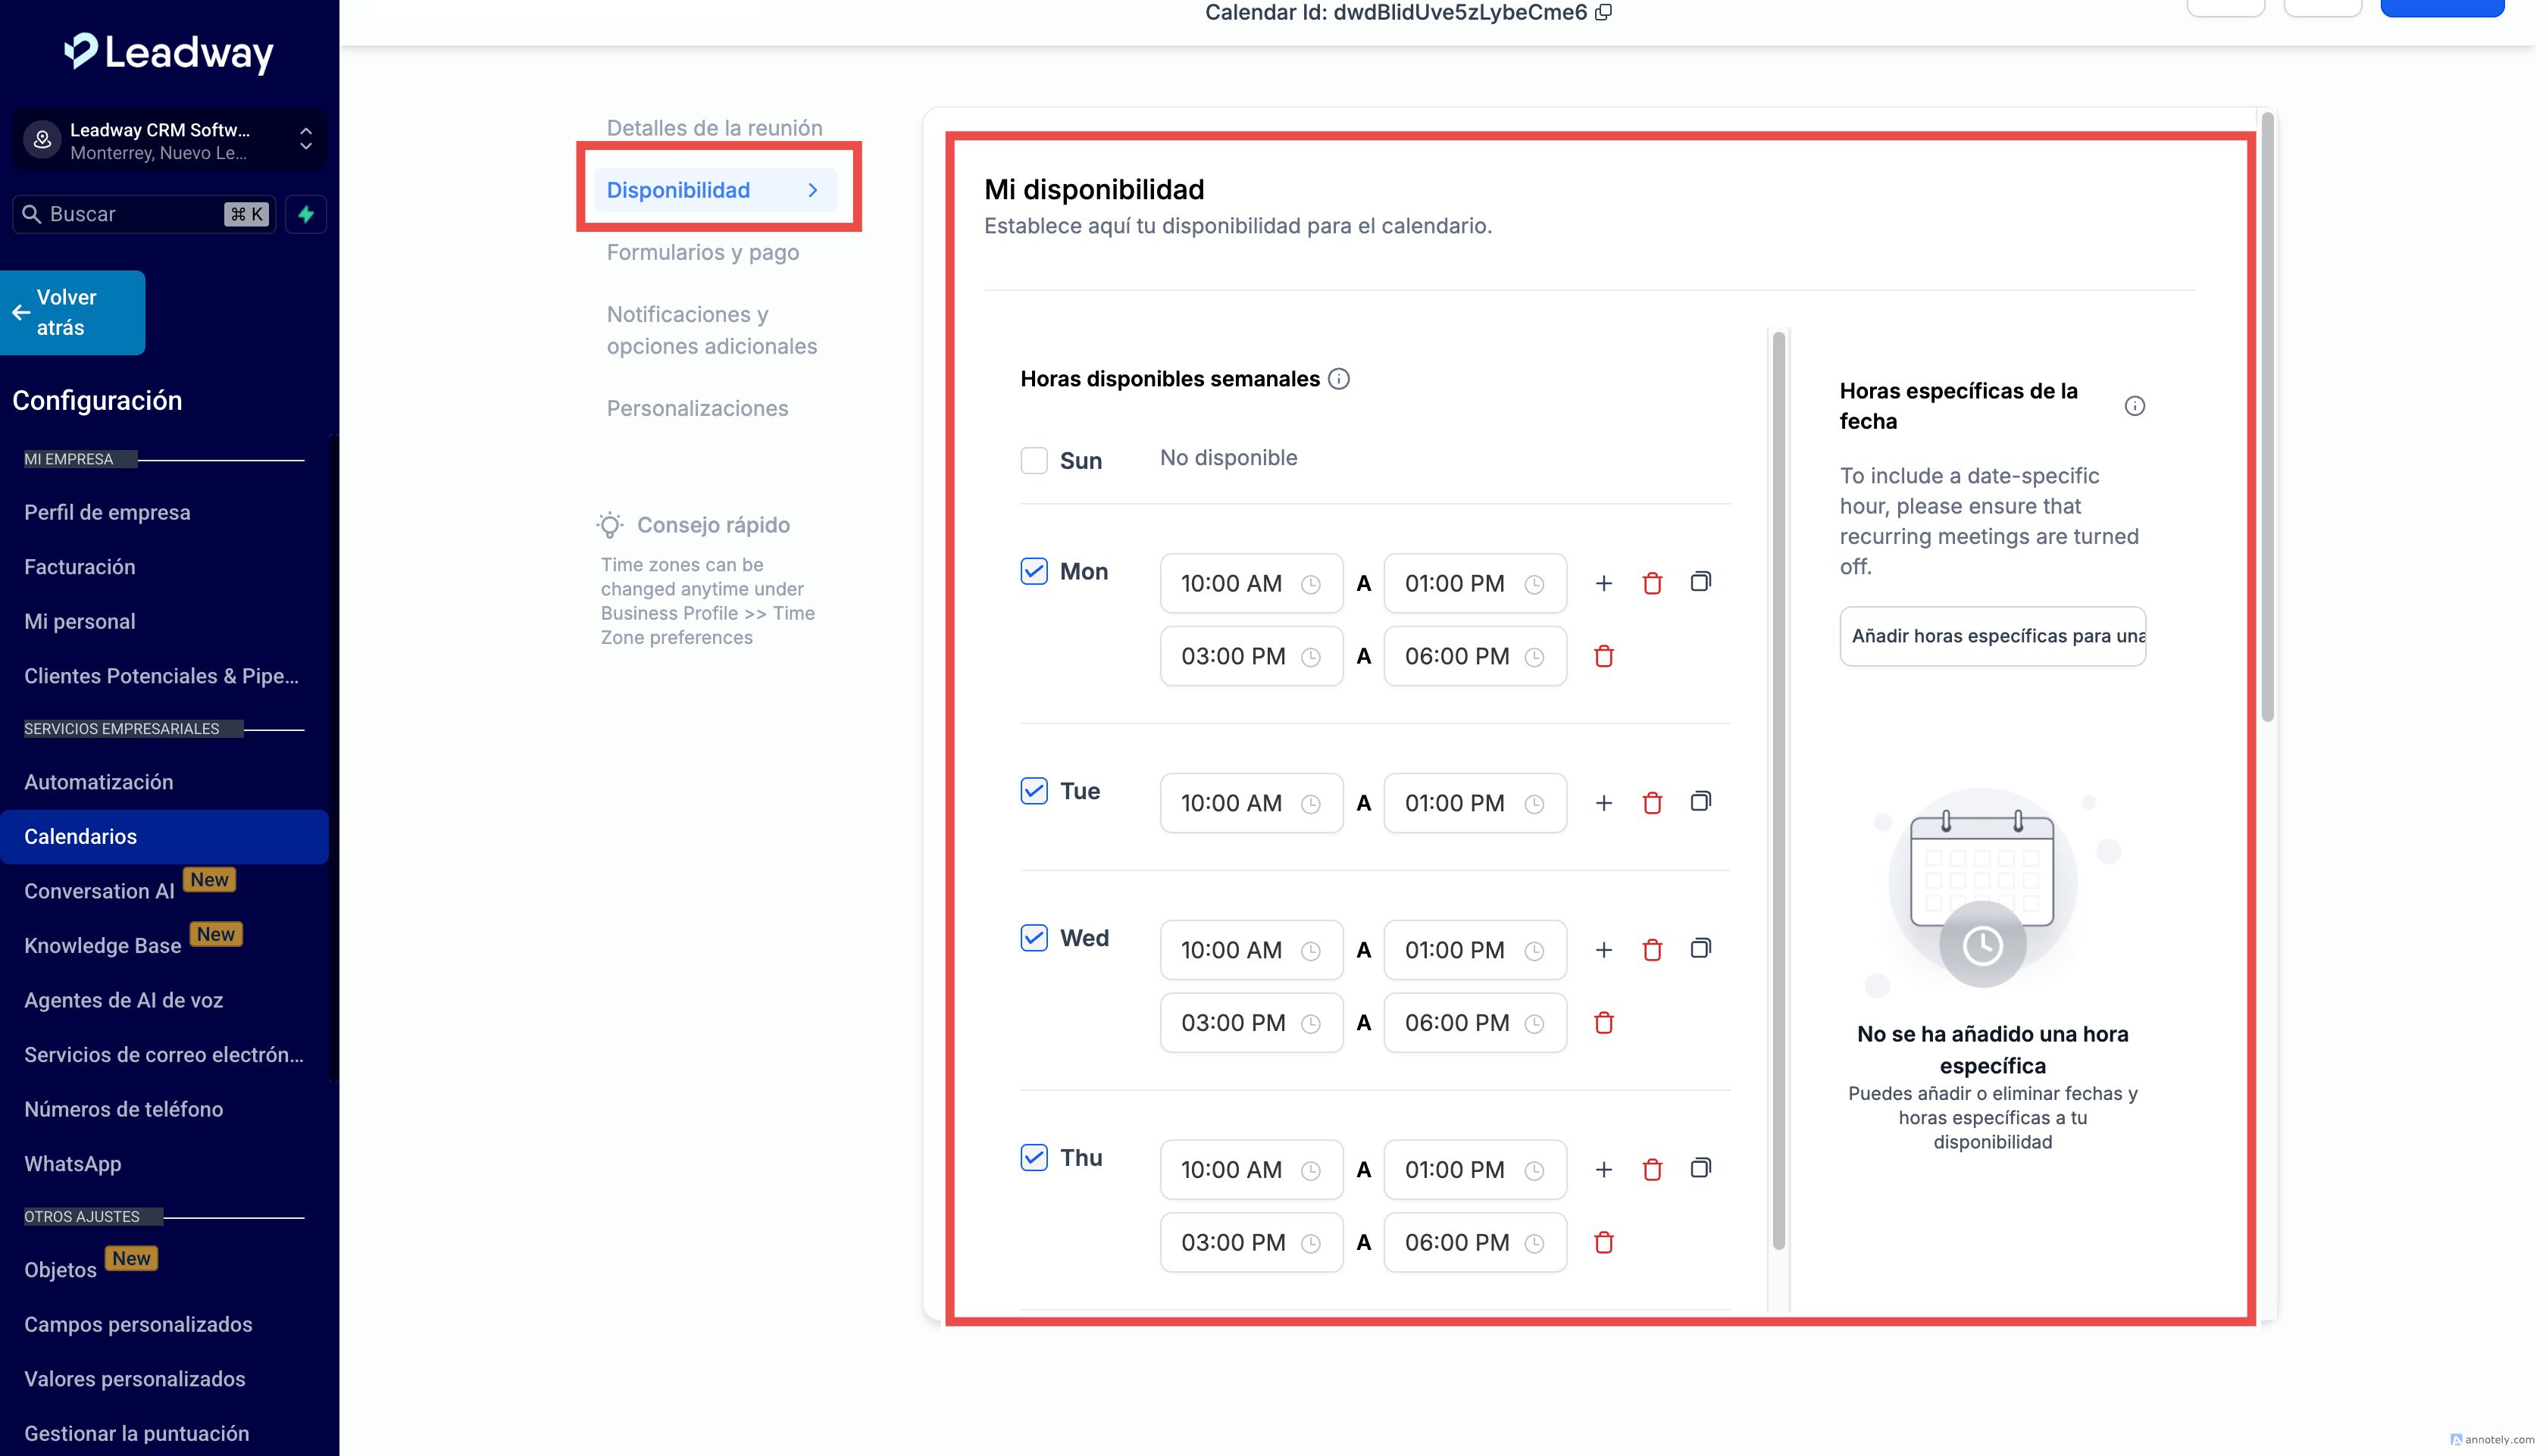2546x1456 pixels.
Task: Click info icon for Horas específicas de la fecha
Action: click(2134, 406)
